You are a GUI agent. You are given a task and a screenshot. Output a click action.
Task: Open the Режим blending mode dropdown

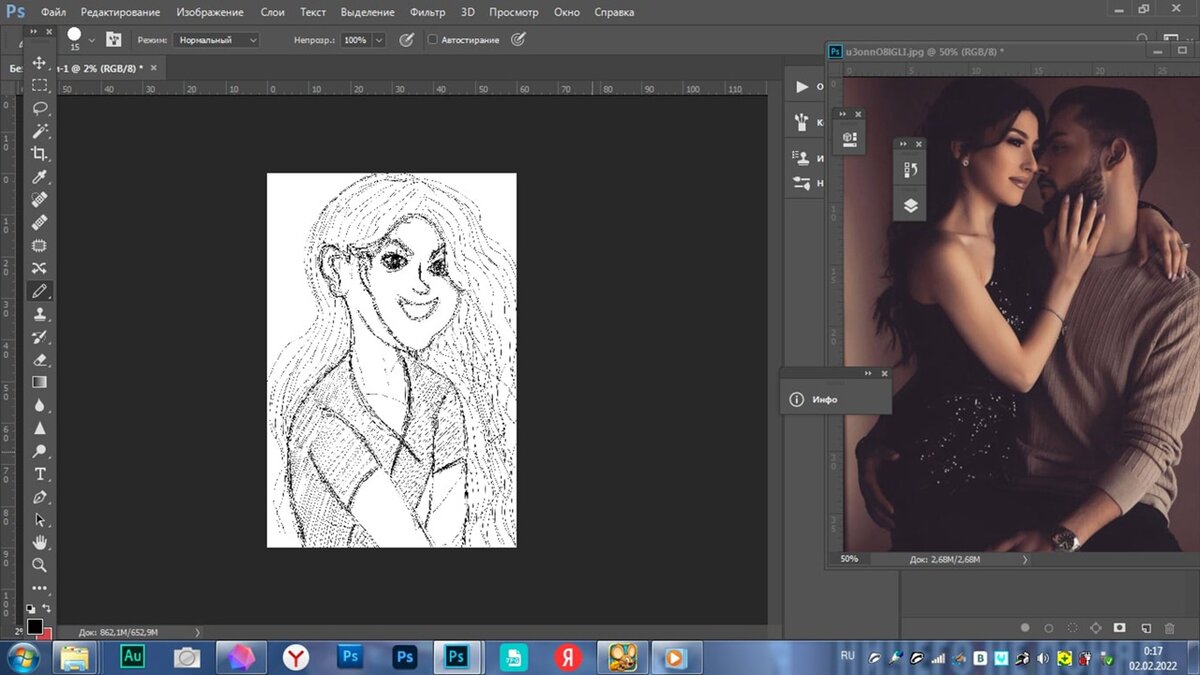tap(215, 40)
